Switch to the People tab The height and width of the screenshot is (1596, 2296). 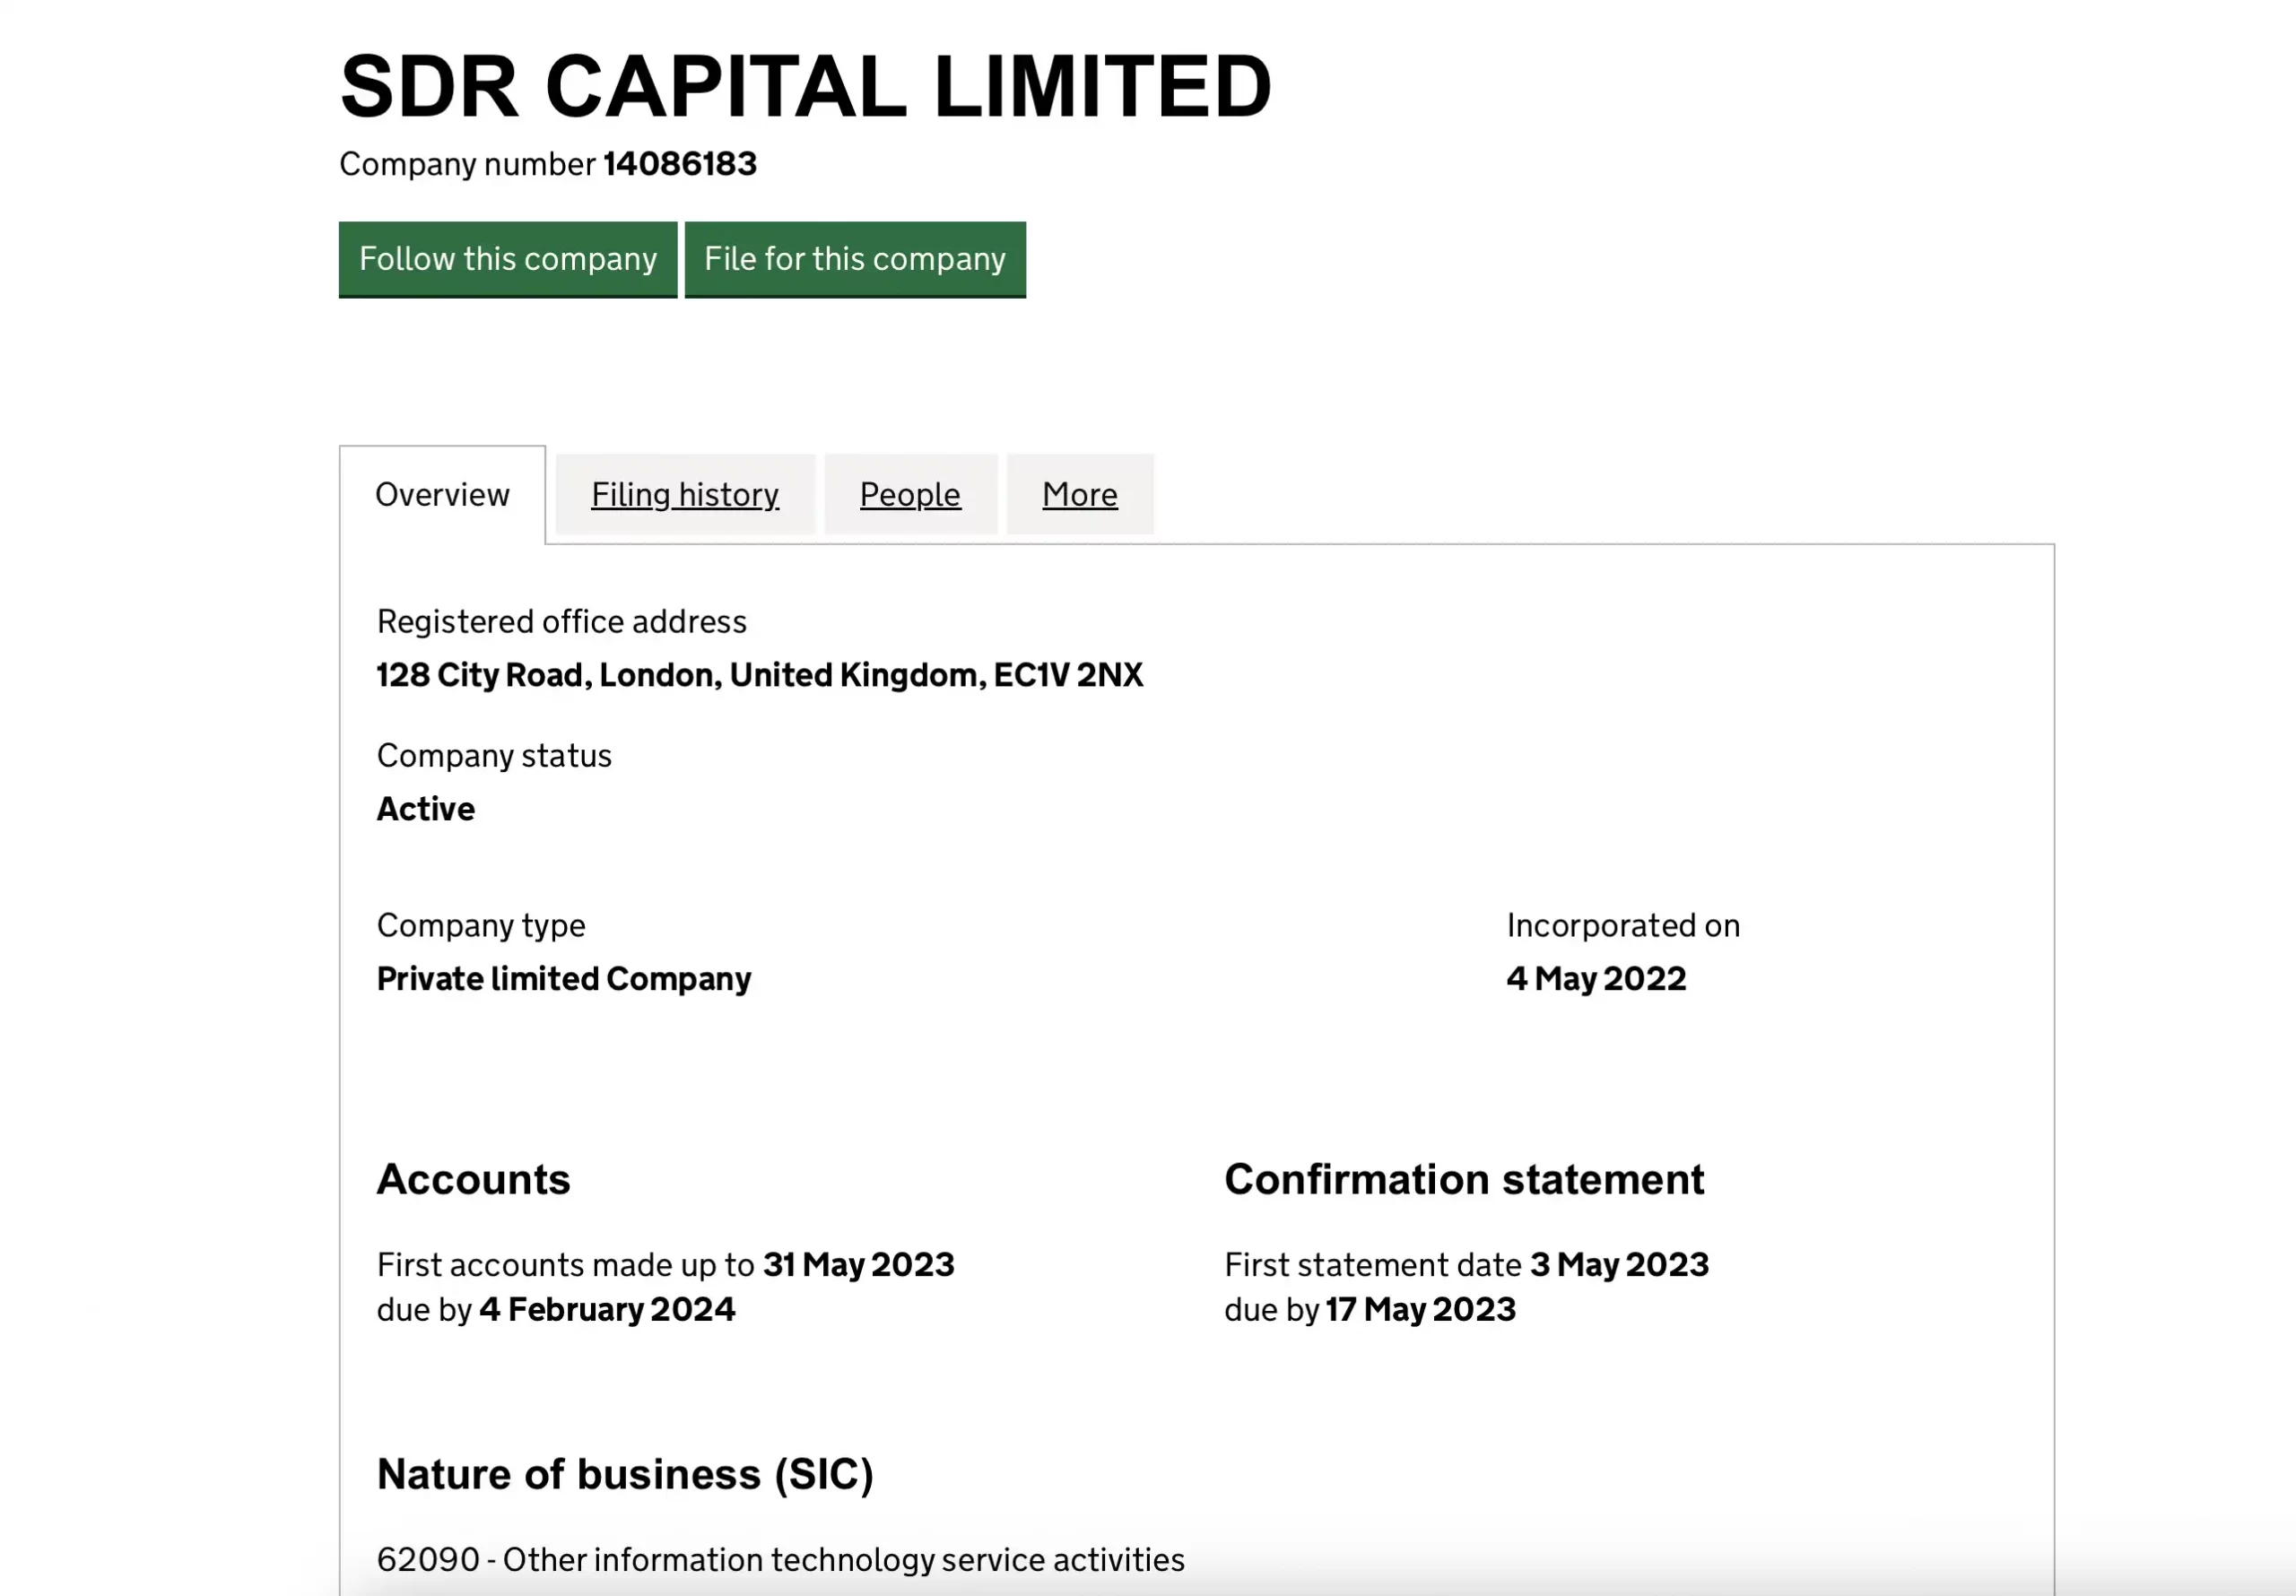point(910,495)
